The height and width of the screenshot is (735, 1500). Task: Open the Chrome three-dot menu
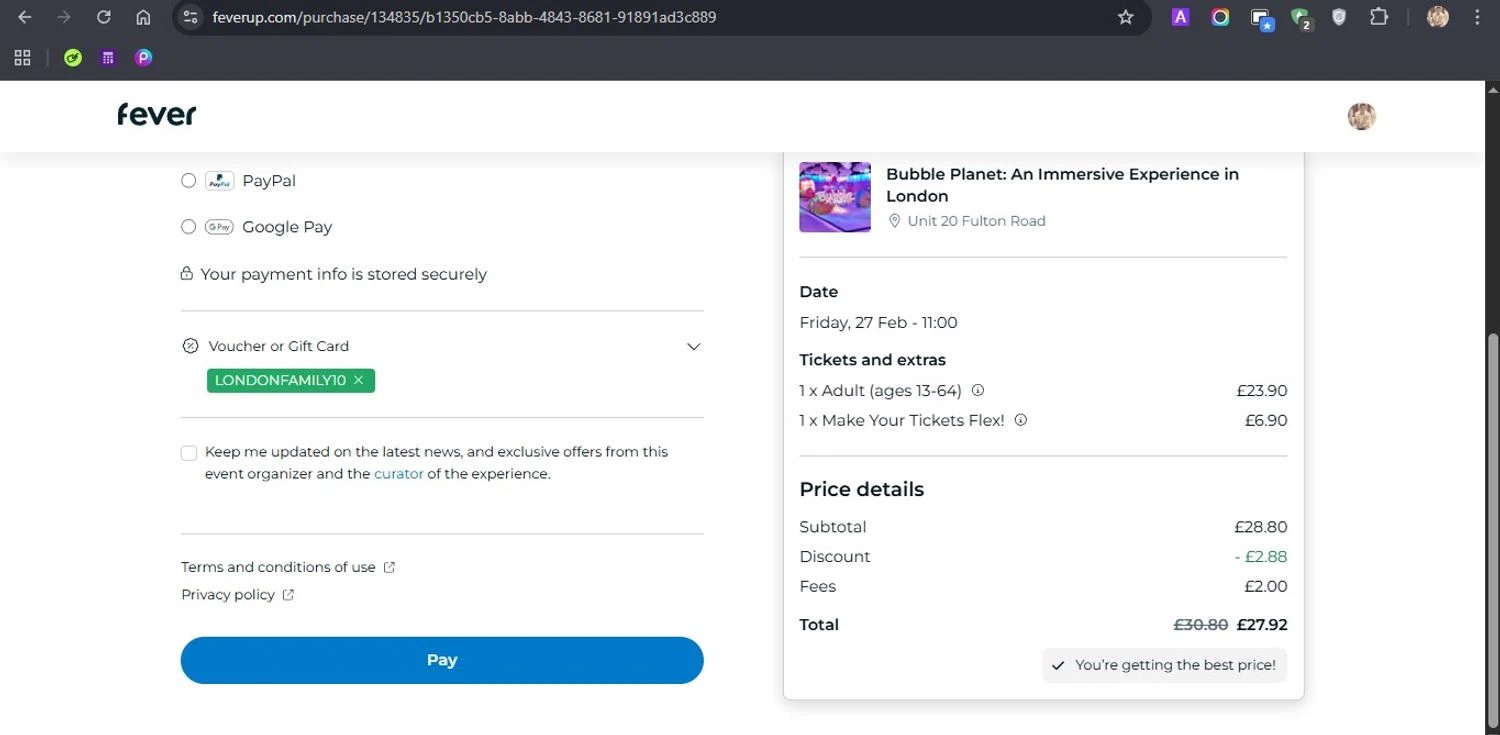coord(1477,17)
